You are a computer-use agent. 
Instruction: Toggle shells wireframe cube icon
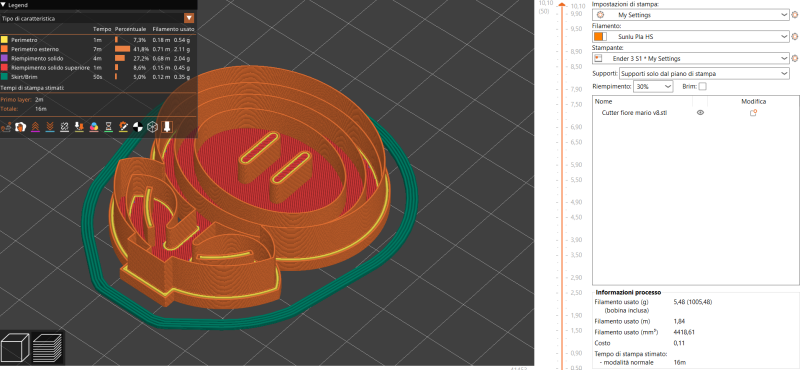coord(152,127)
